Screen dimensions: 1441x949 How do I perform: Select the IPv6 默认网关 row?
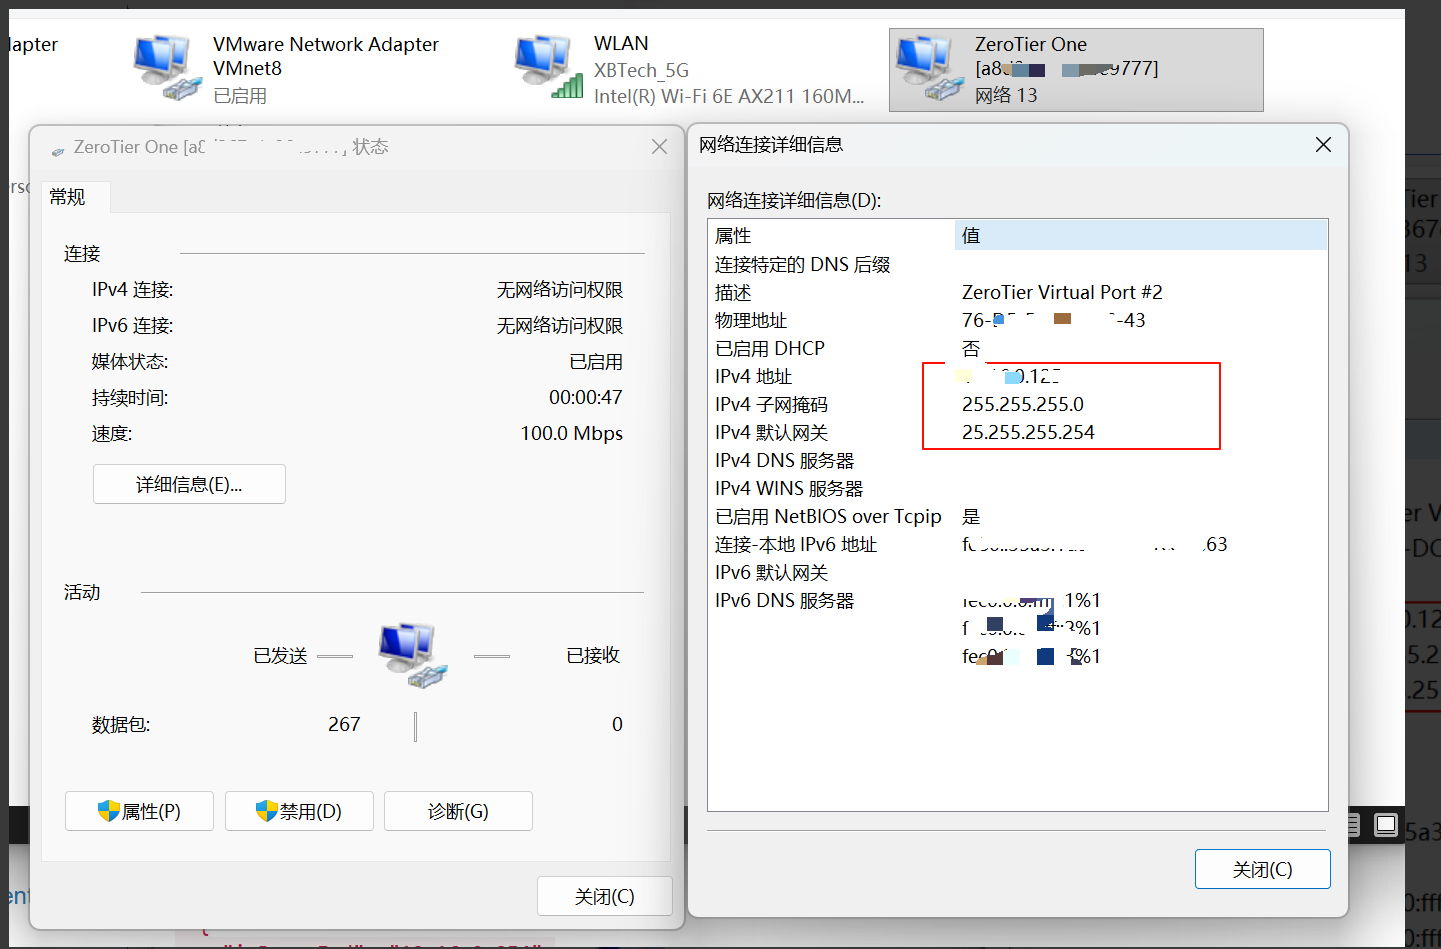(1018, 572)
